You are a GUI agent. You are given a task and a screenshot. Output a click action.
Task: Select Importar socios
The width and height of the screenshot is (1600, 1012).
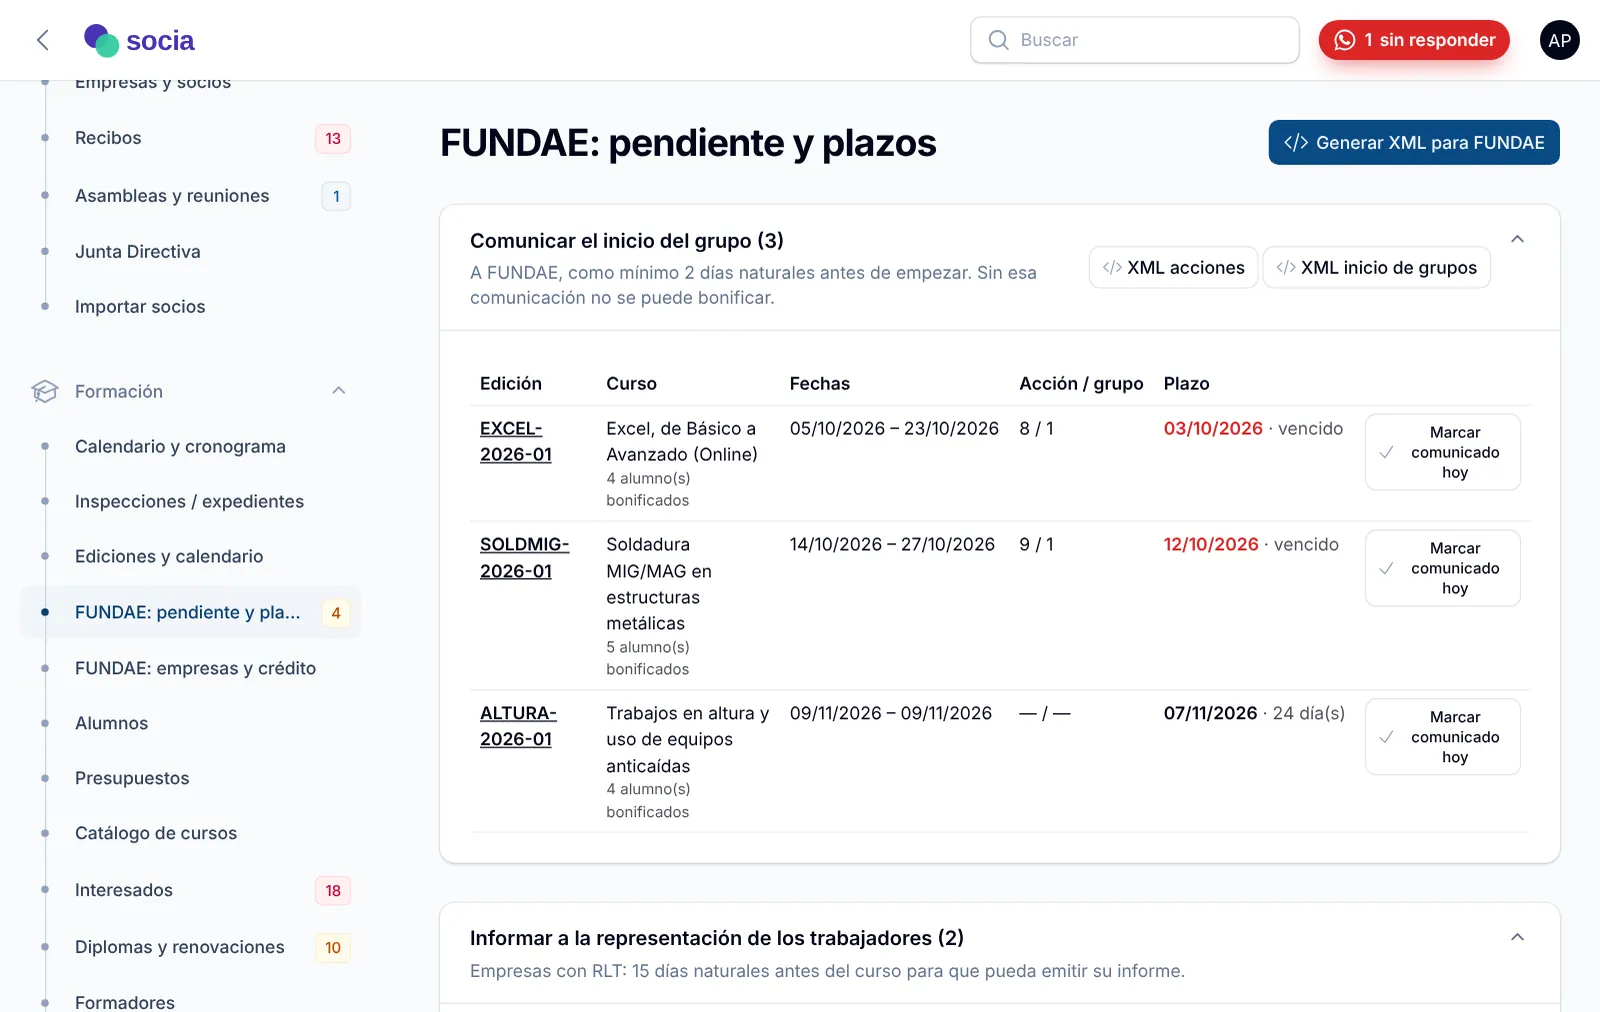[x=140, y=307]
